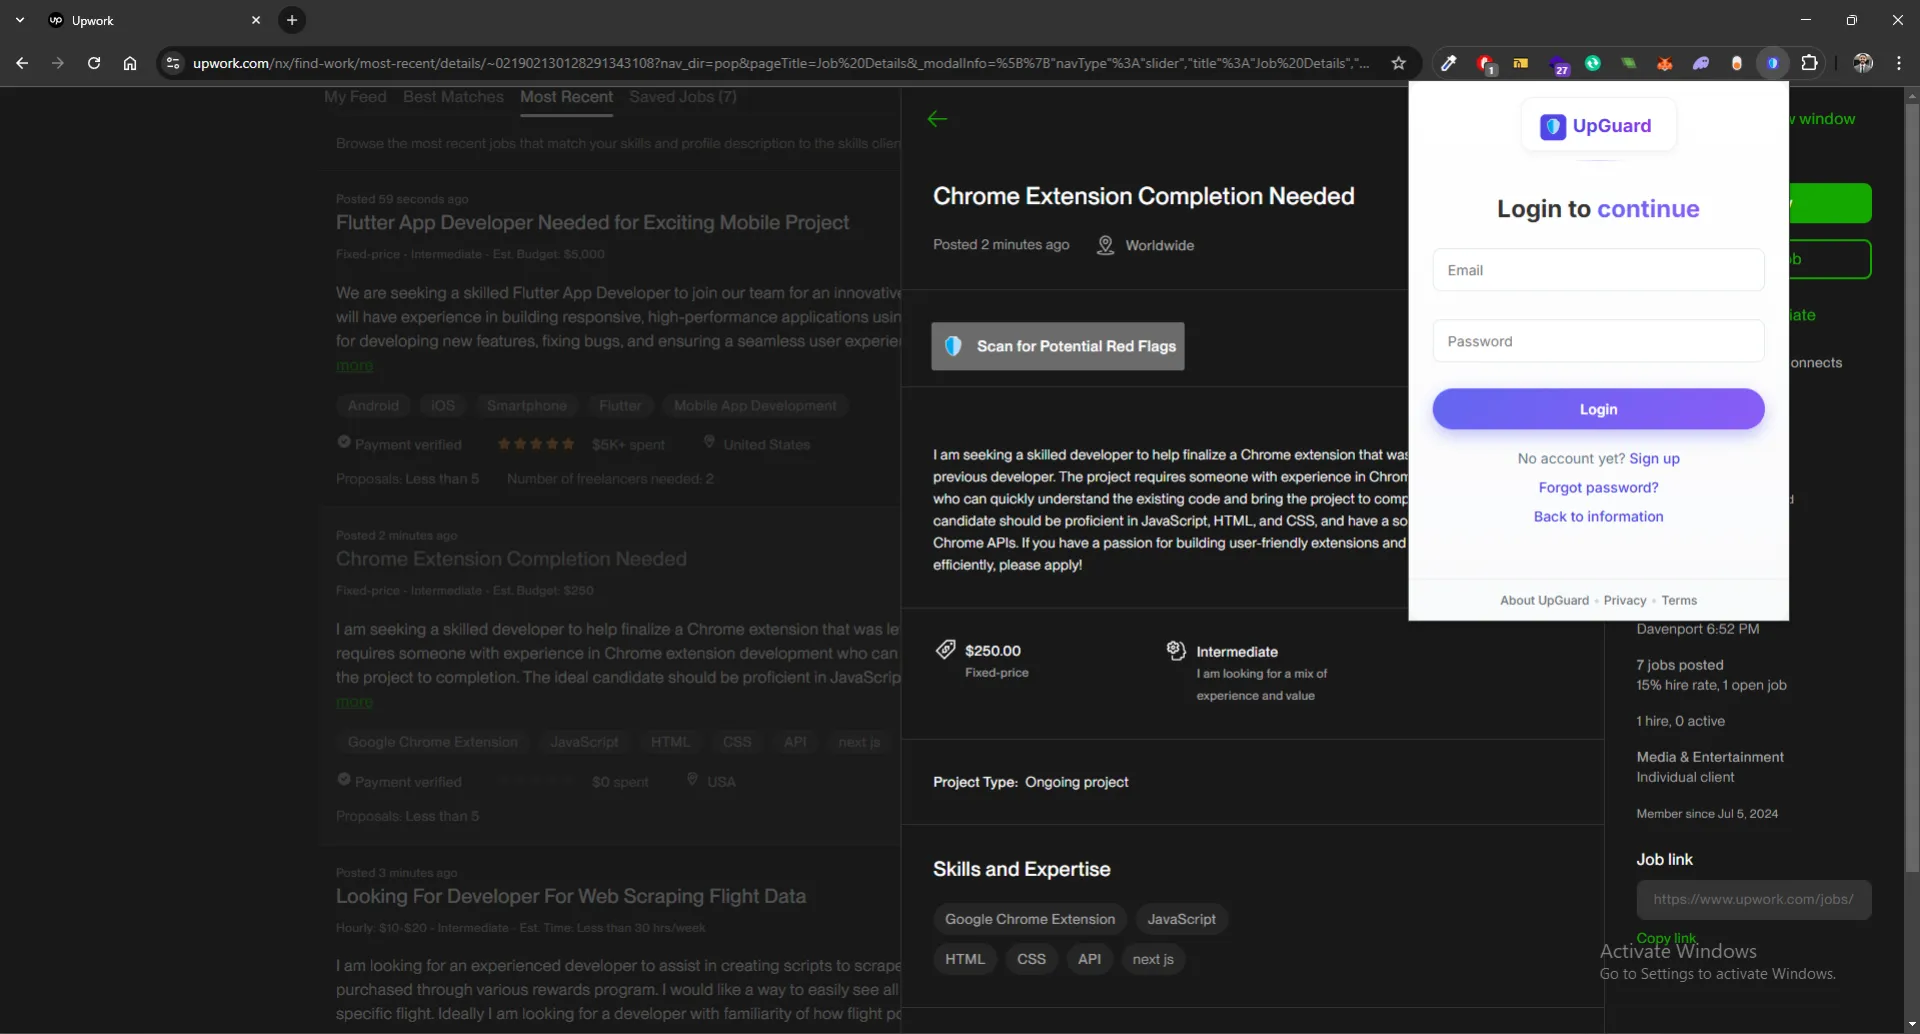Image resolution: width=1920 pixels, height=1034 pixels.
Task: Expand 'more' under Flutter App Developer job
Action: [x=354, y=366]
